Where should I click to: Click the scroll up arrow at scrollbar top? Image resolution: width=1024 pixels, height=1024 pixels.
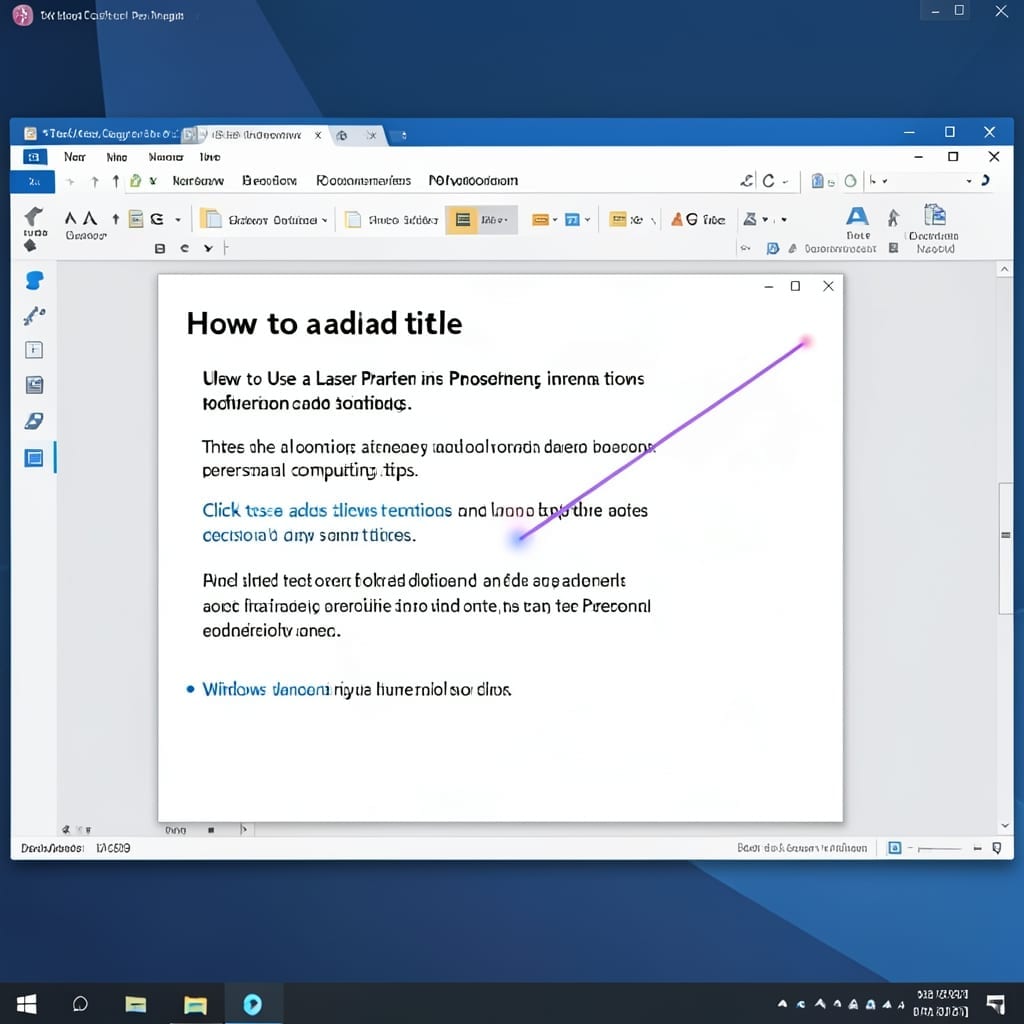pos(1004,269)
